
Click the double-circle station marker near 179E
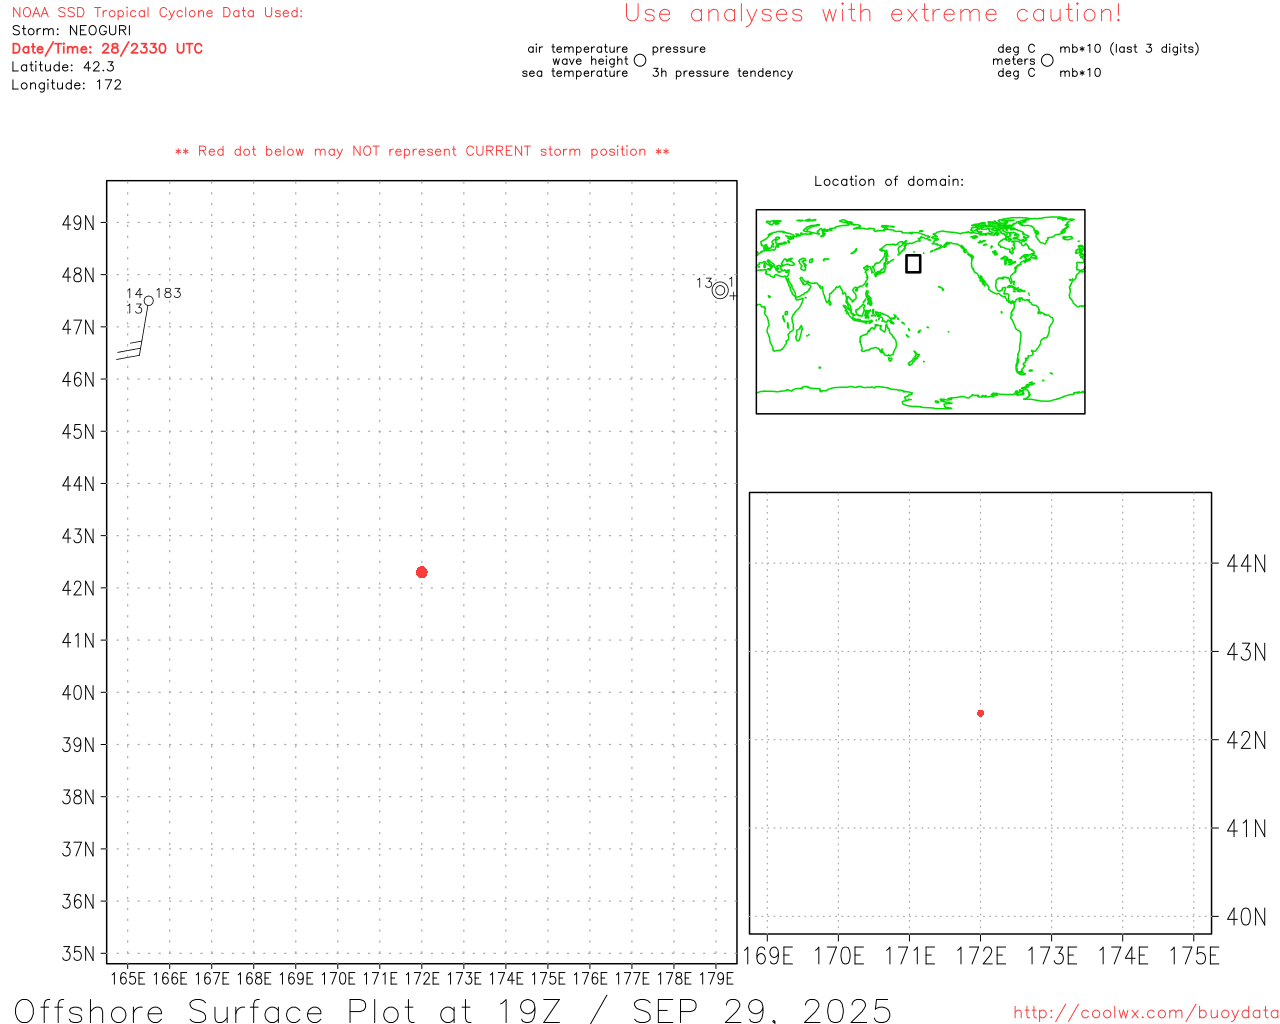(720, 291)
